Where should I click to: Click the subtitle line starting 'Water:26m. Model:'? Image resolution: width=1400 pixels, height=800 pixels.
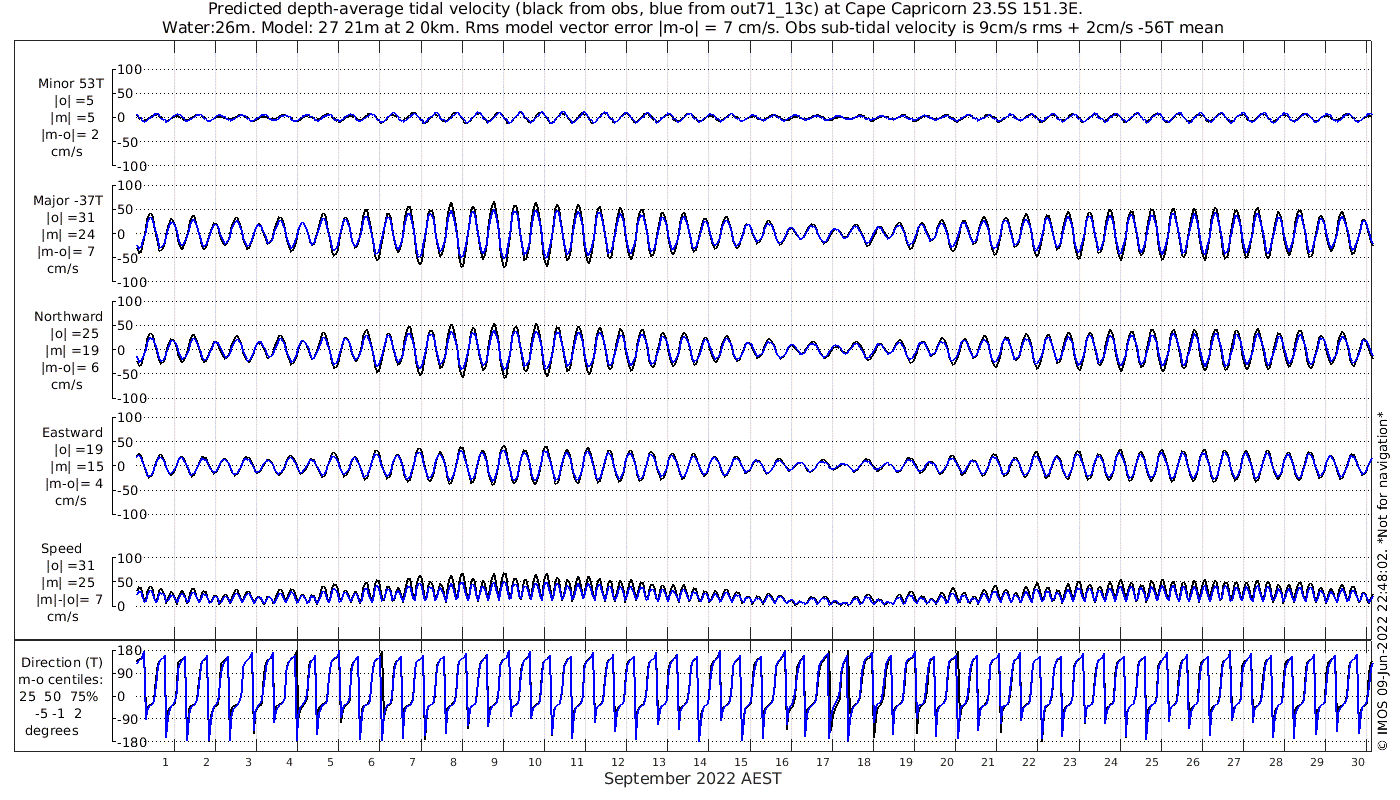pyautogui.click(x=692, y=27)
